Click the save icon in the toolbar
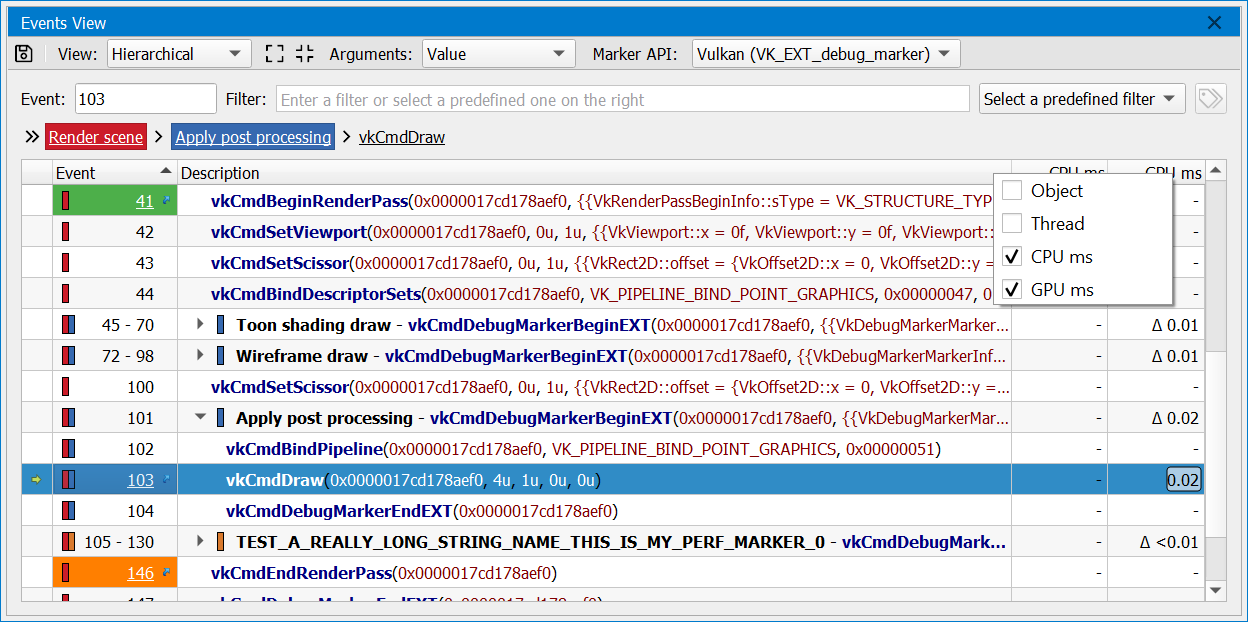 pyautogui.click(x=24, y=54)
